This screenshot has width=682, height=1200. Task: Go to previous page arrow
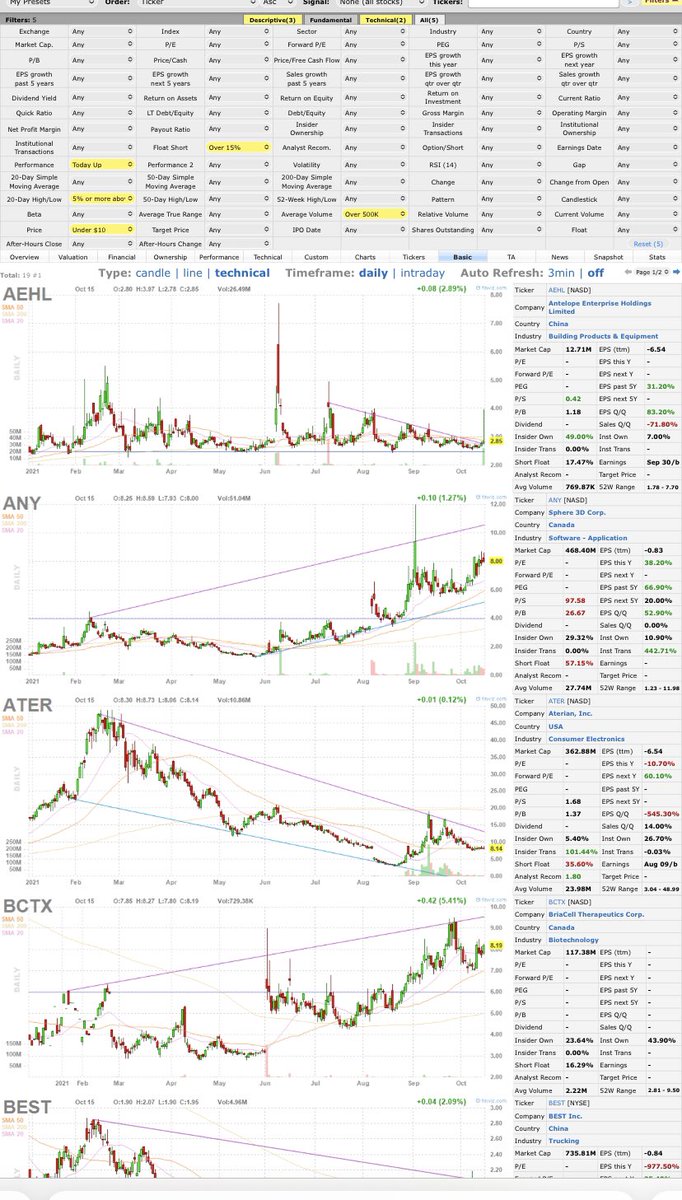pyautogui.click(x=629, y=273)
